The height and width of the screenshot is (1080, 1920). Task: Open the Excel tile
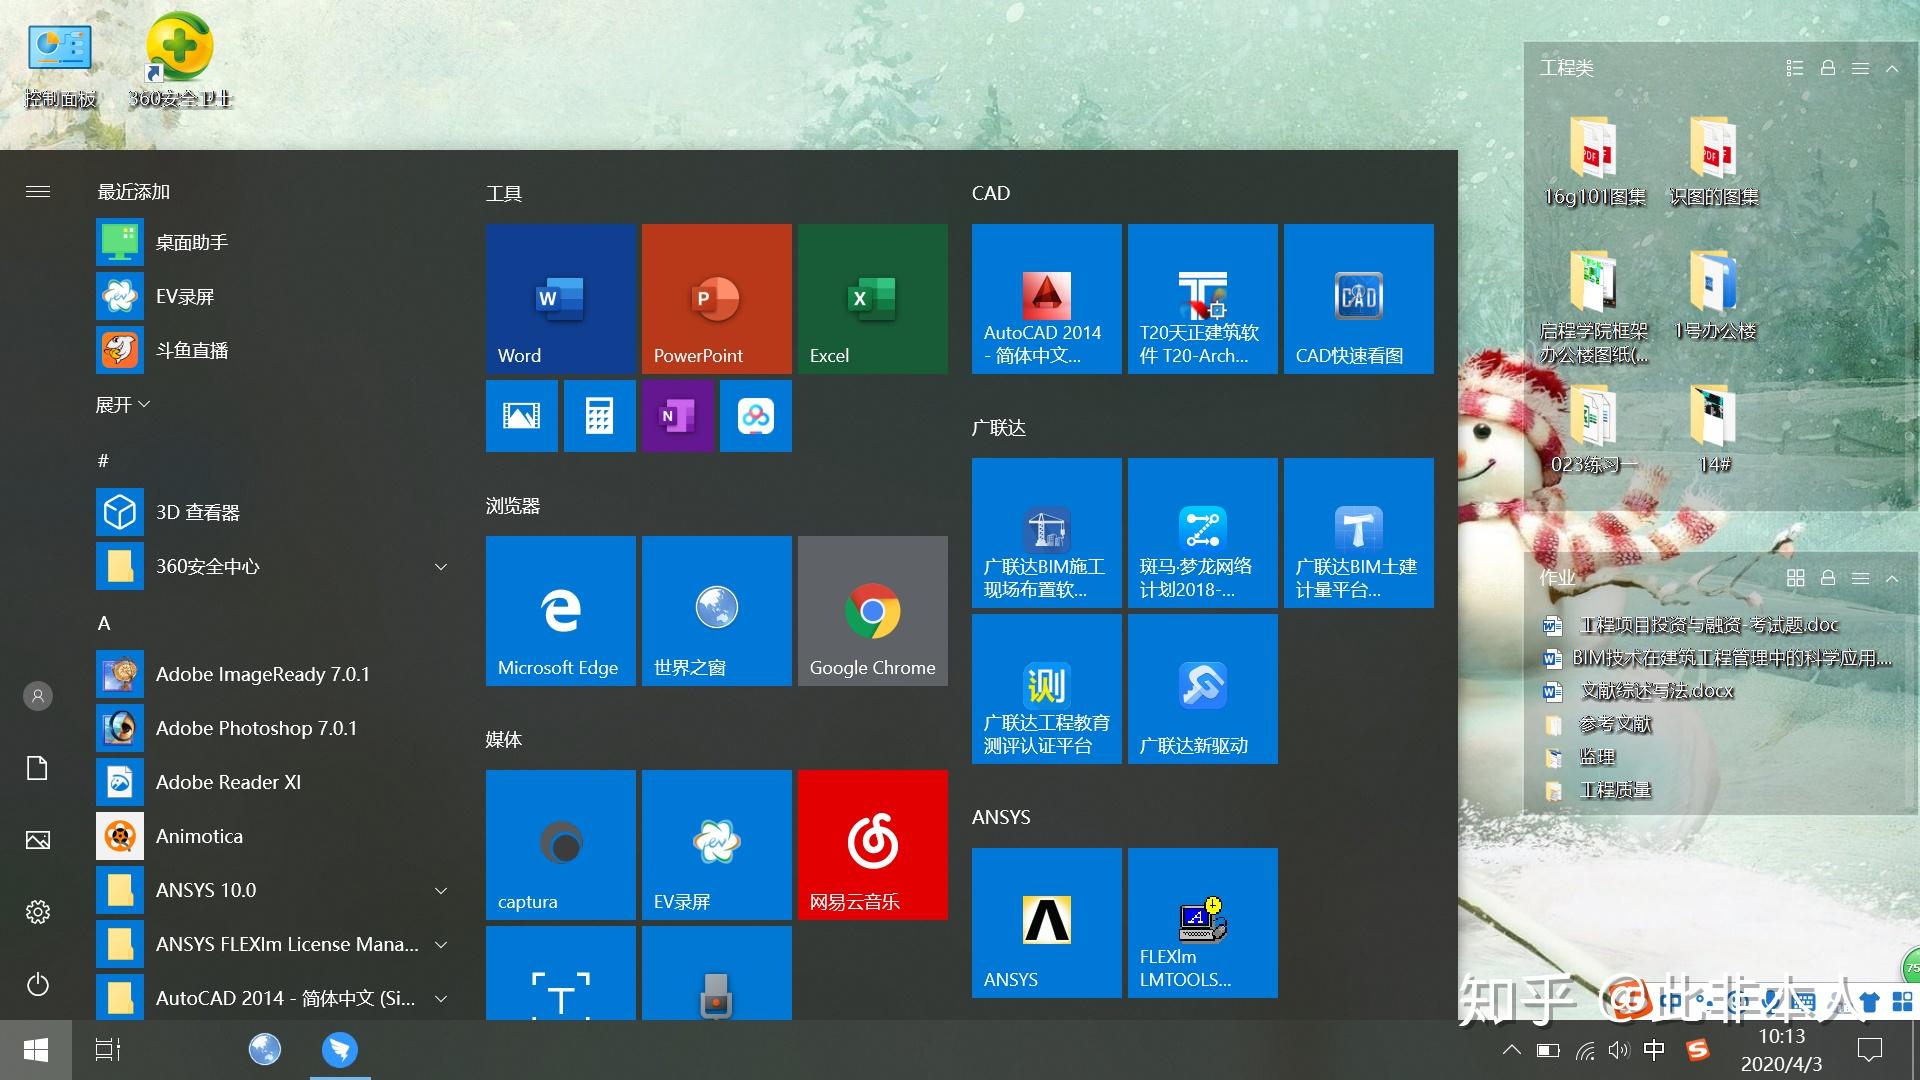[x=872, y=299]
